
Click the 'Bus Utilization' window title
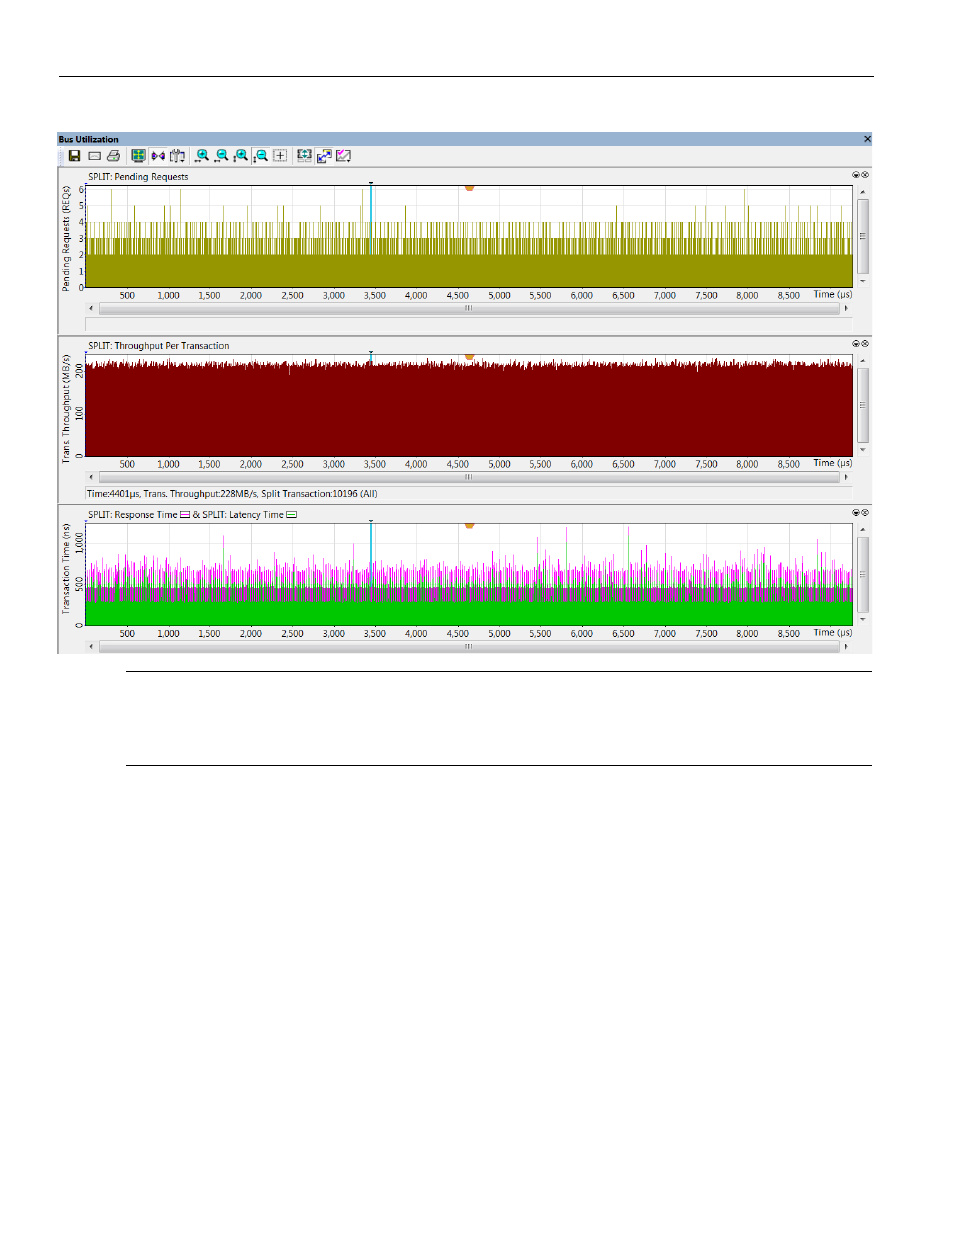pyautogui.click(x=88, y=139)
